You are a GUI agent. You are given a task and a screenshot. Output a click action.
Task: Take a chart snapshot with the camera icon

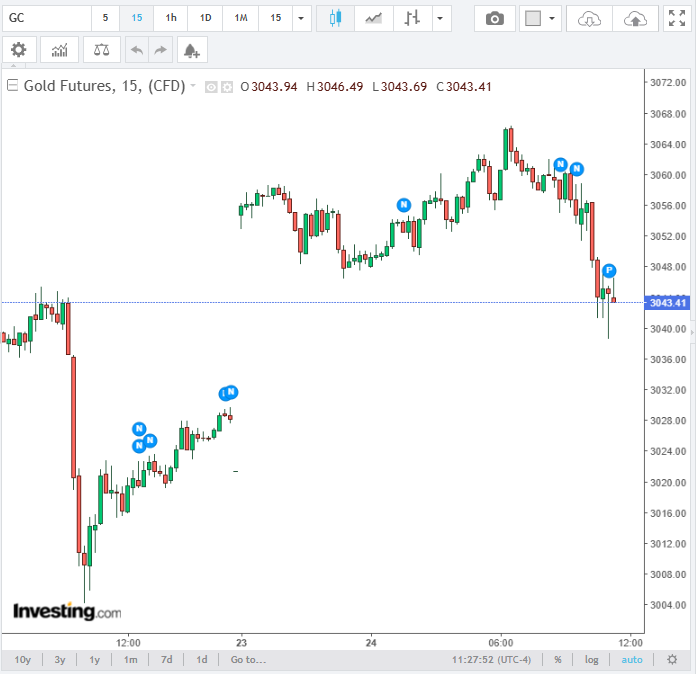[494, 18]
